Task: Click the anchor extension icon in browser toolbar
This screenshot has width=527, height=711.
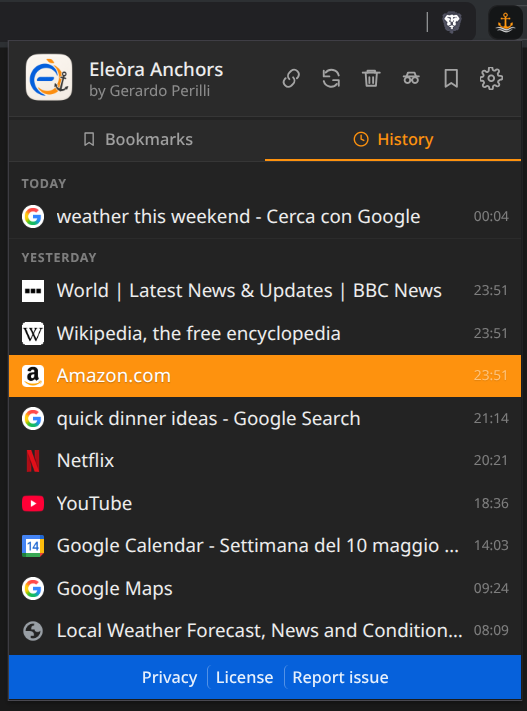Action: click(x=505, y=22)
